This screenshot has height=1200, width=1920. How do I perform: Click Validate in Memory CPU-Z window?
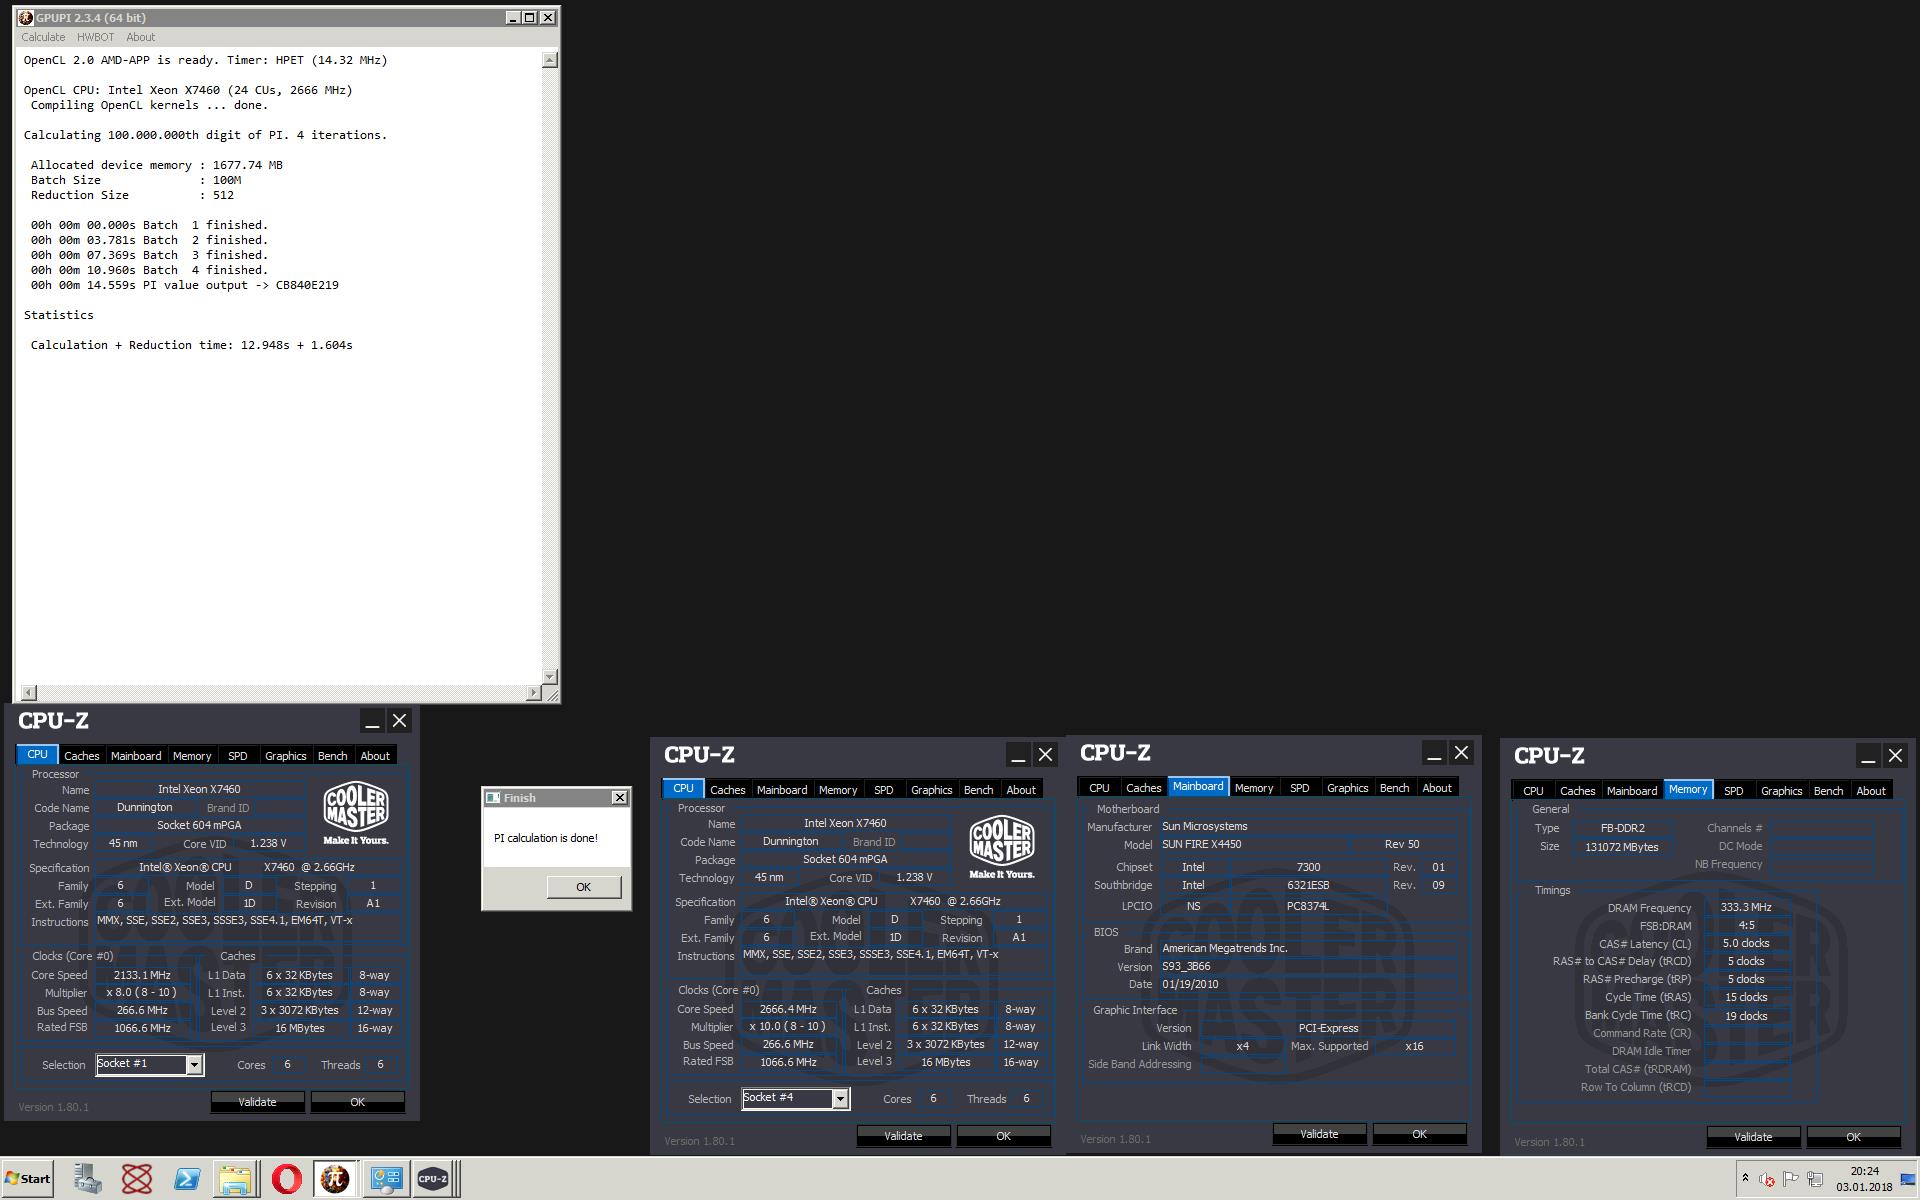coord(1753,1137)
